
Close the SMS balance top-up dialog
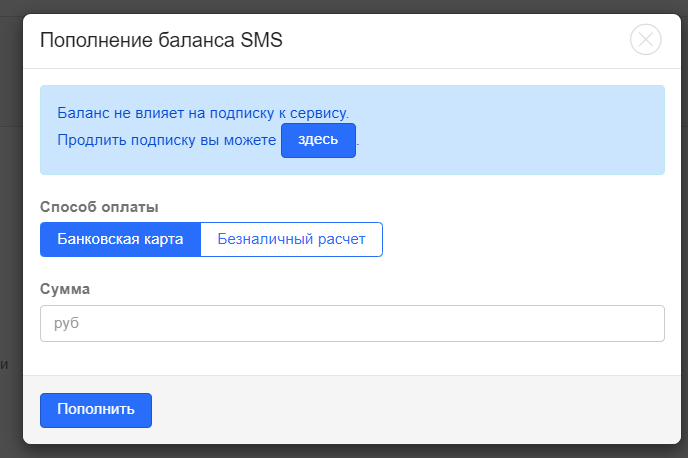tap(646, 40)
